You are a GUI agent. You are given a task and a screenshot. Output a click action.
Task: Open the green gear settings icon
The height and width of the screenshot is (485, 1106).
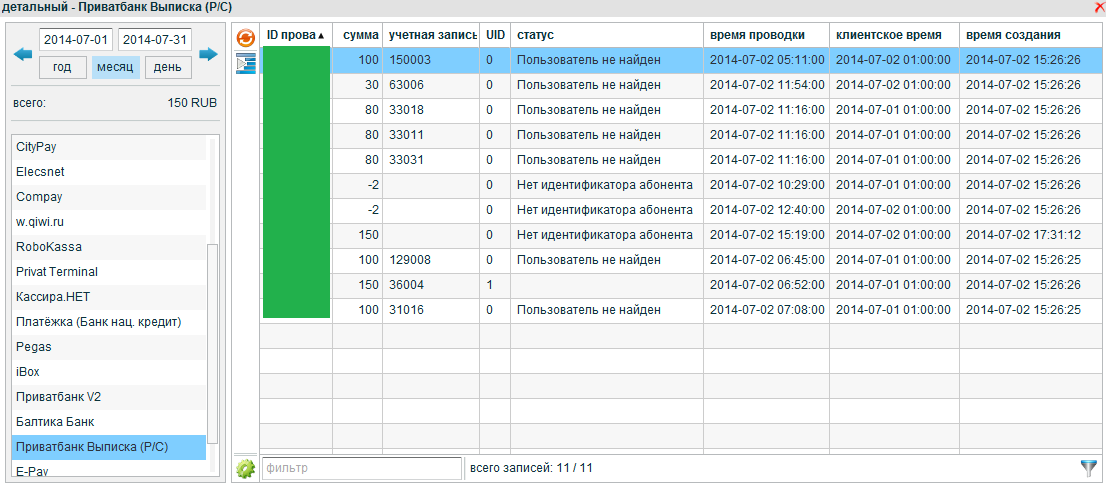pyautogui.click(x=245, y=468)
